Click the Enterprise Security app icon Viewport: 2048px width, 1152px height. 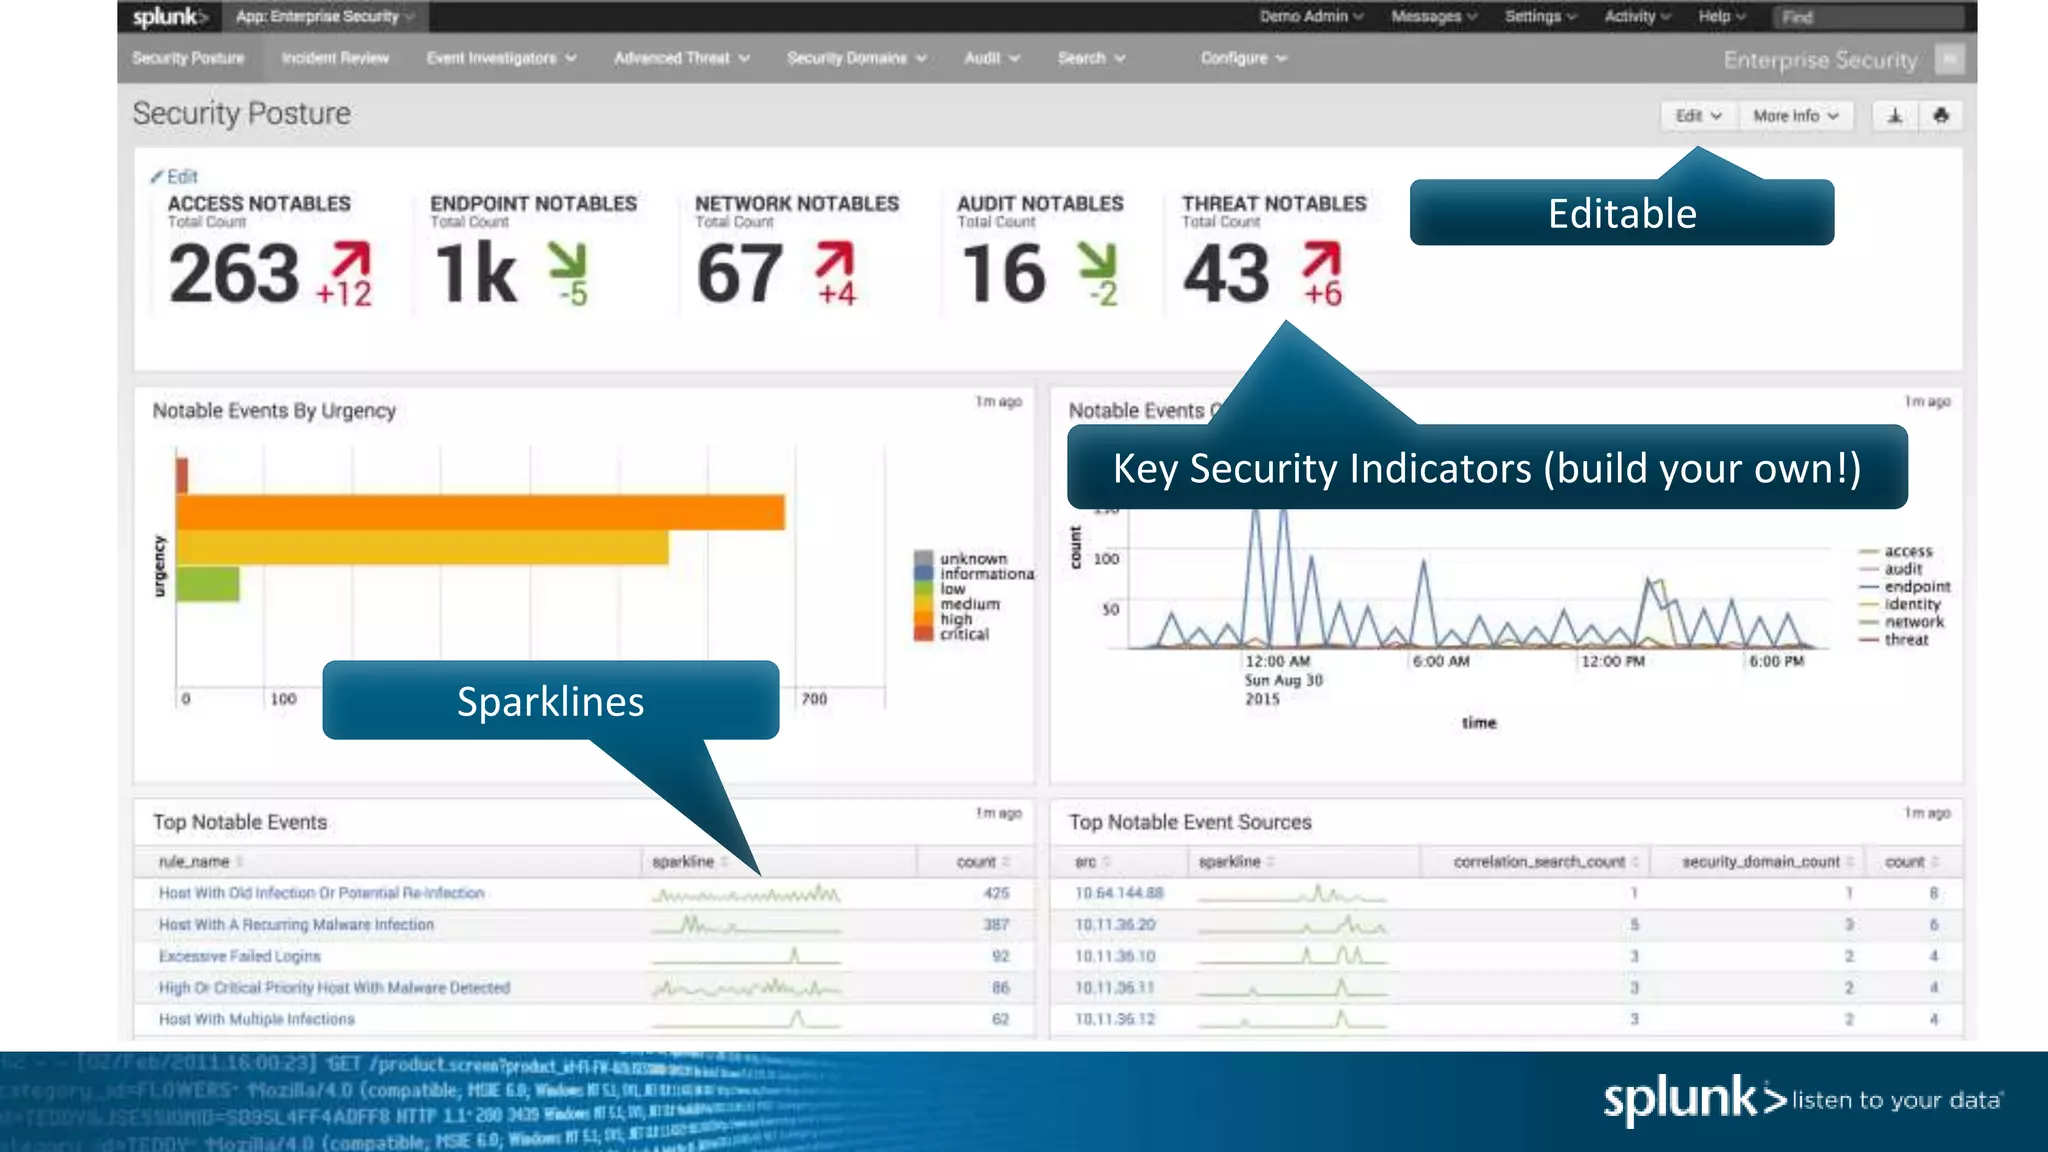pos(1948,59)
